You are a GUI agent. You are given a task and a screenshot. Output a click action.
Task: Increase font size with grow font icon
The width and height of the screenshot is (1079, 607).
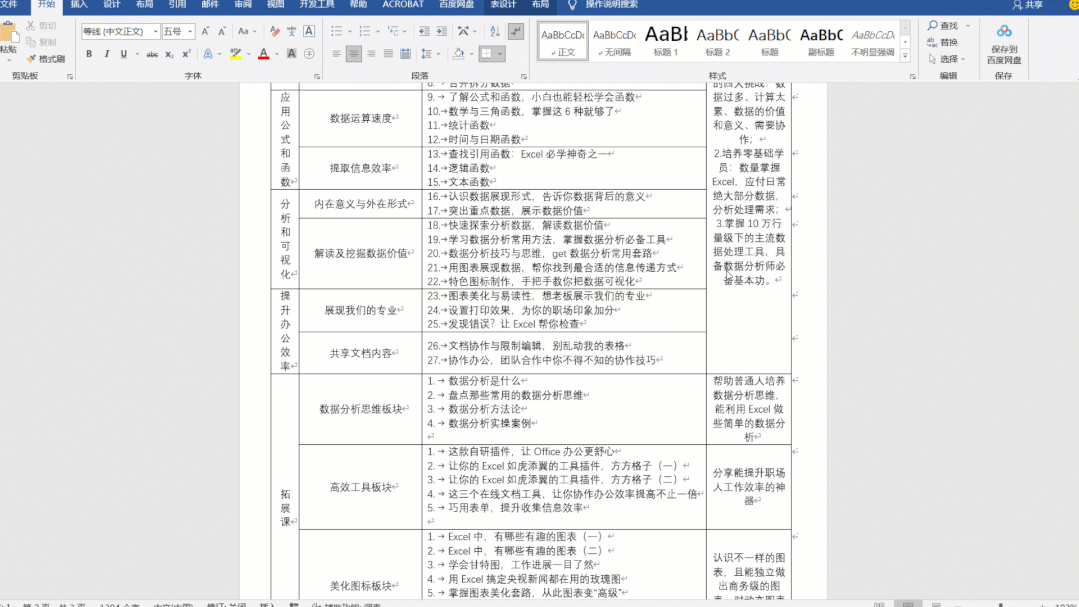[205, 32]
